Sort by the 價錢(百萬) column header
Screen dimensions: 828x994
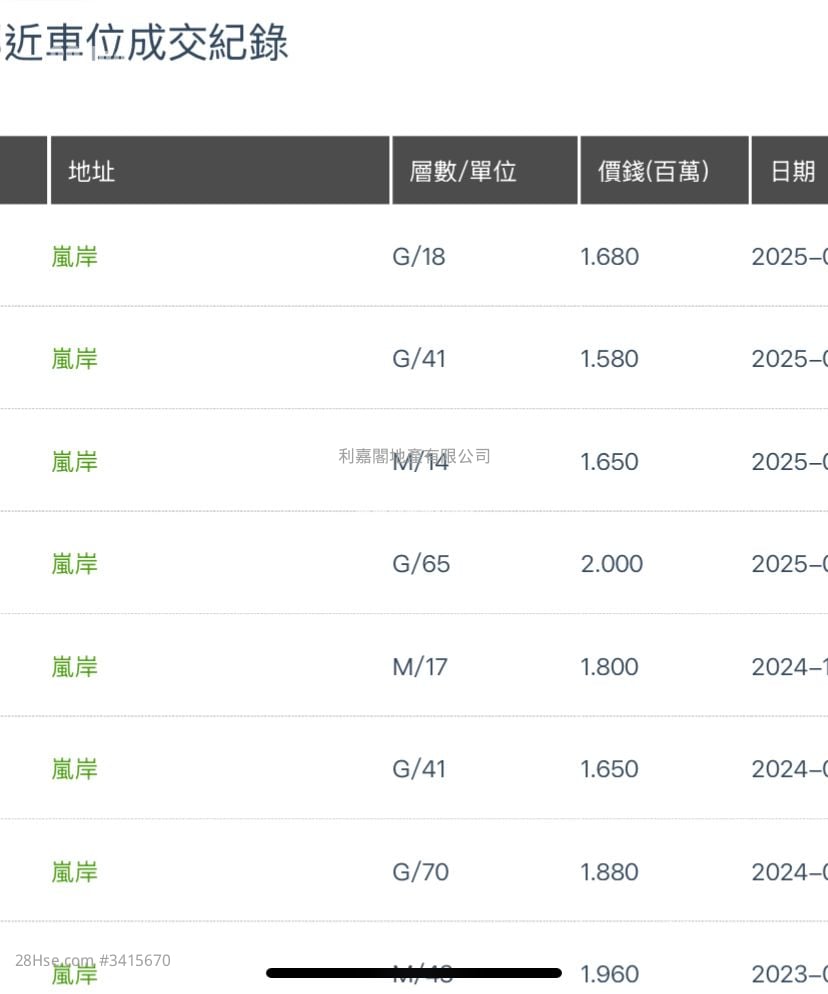point(664,171)
